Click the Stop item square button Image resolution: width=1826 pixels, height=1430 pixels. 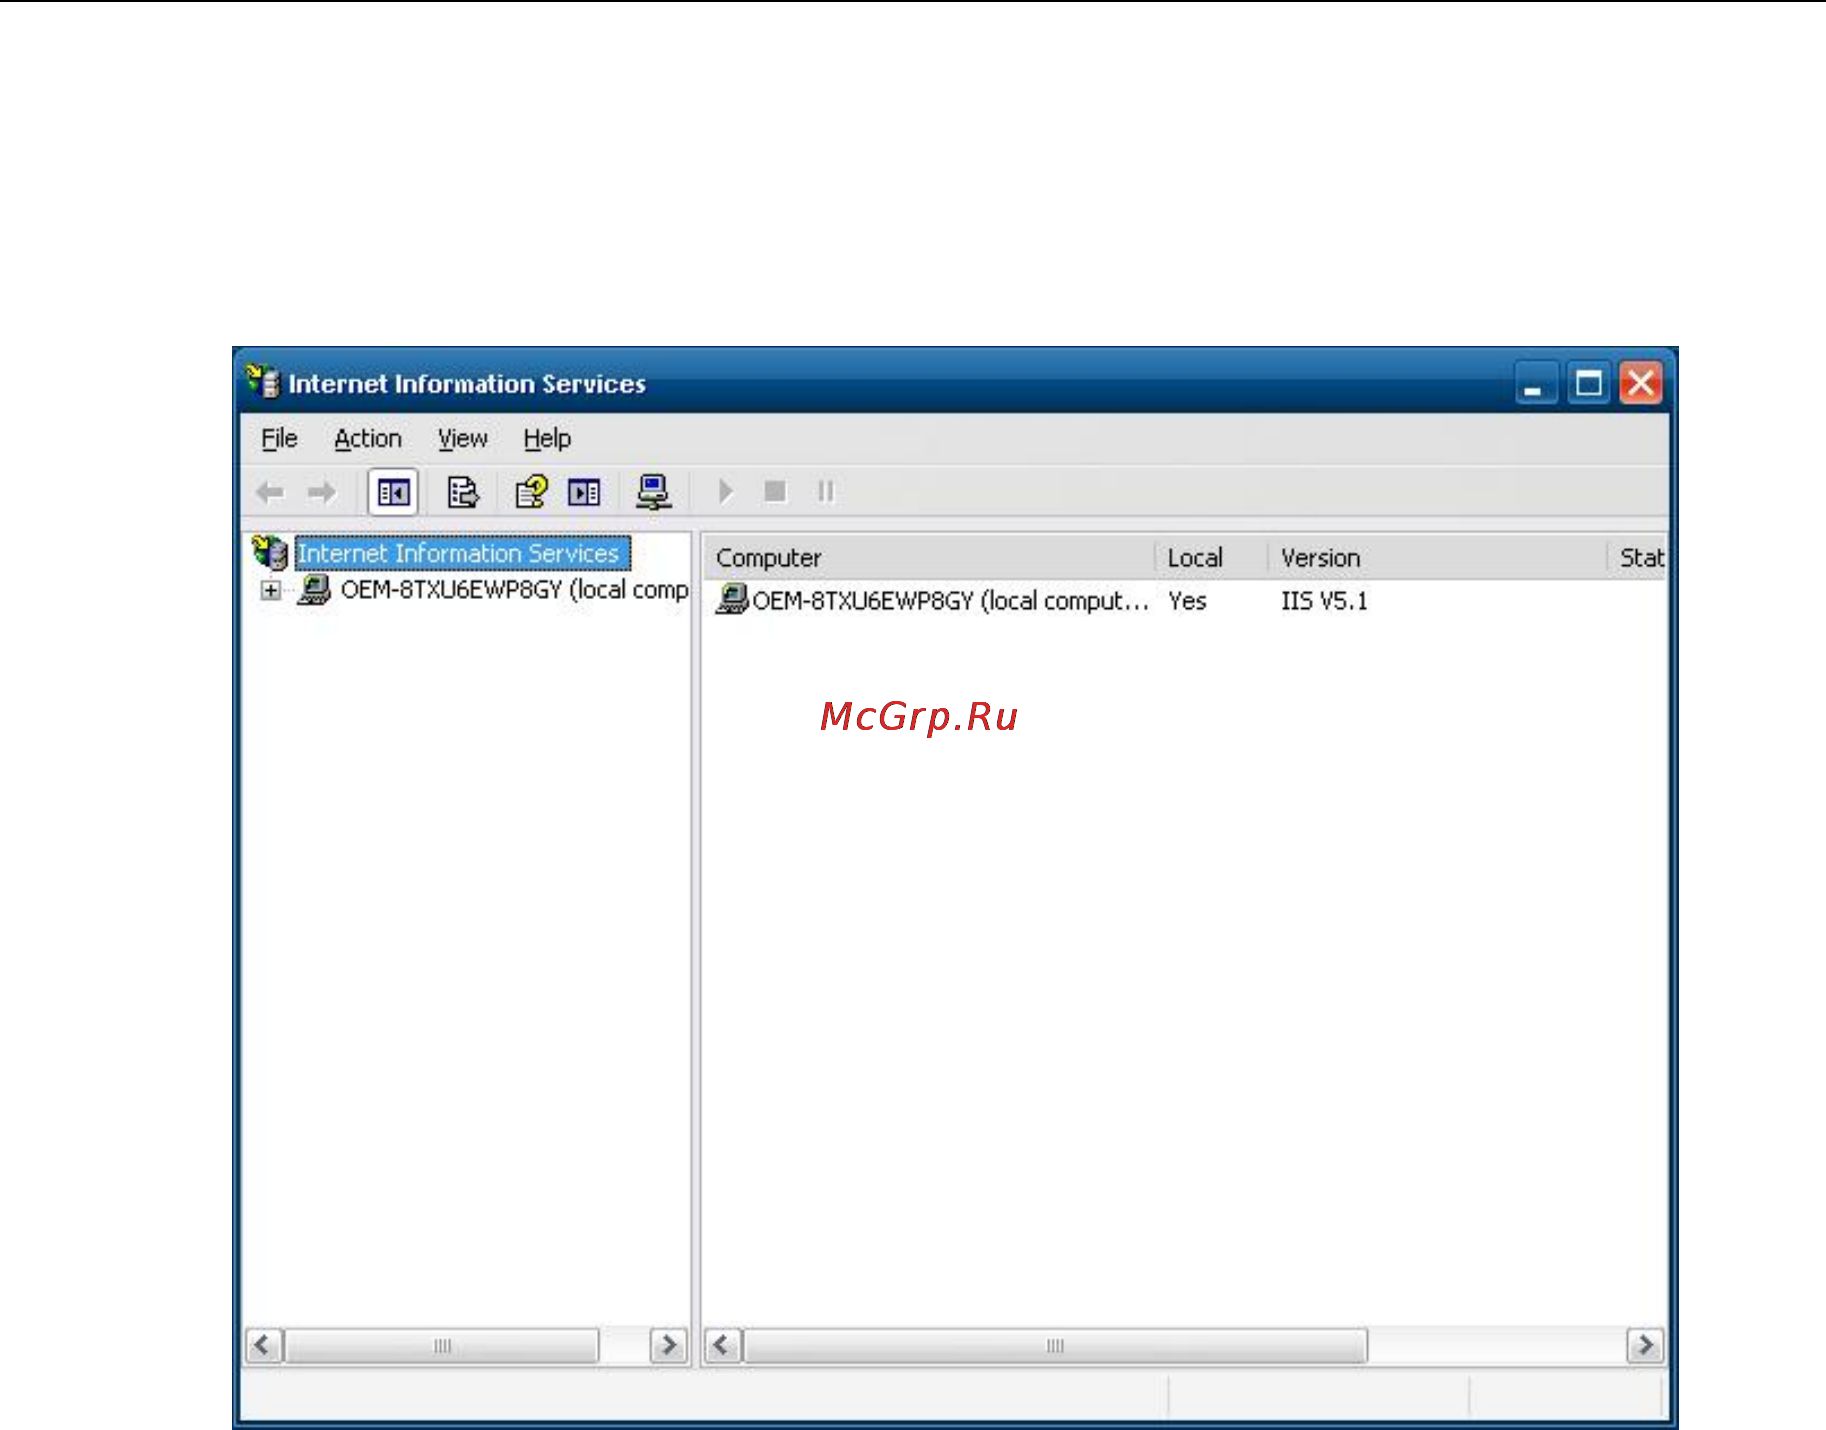coord(775,491)
